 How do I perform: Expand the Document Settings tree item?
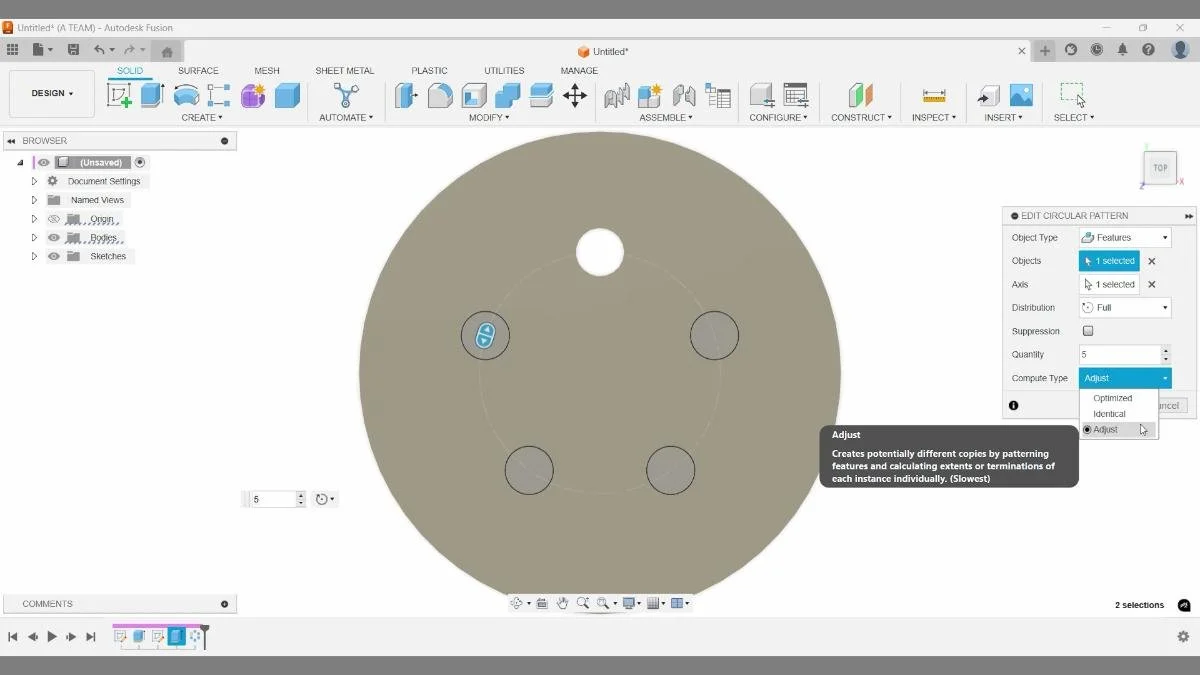click(x=34, y=180)
